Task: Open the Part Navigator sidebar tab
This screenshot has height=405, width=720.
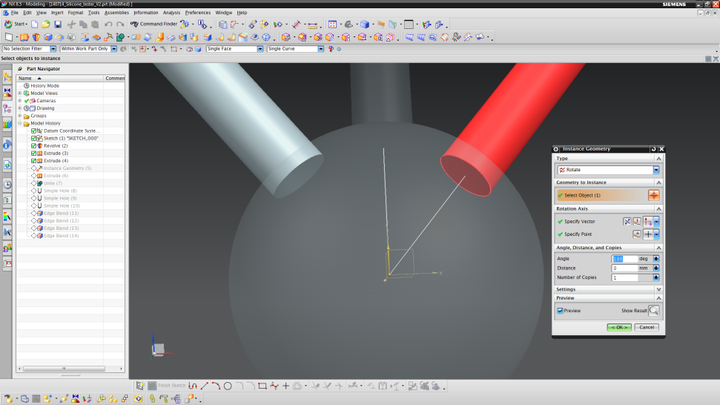Action: (7, 109)
